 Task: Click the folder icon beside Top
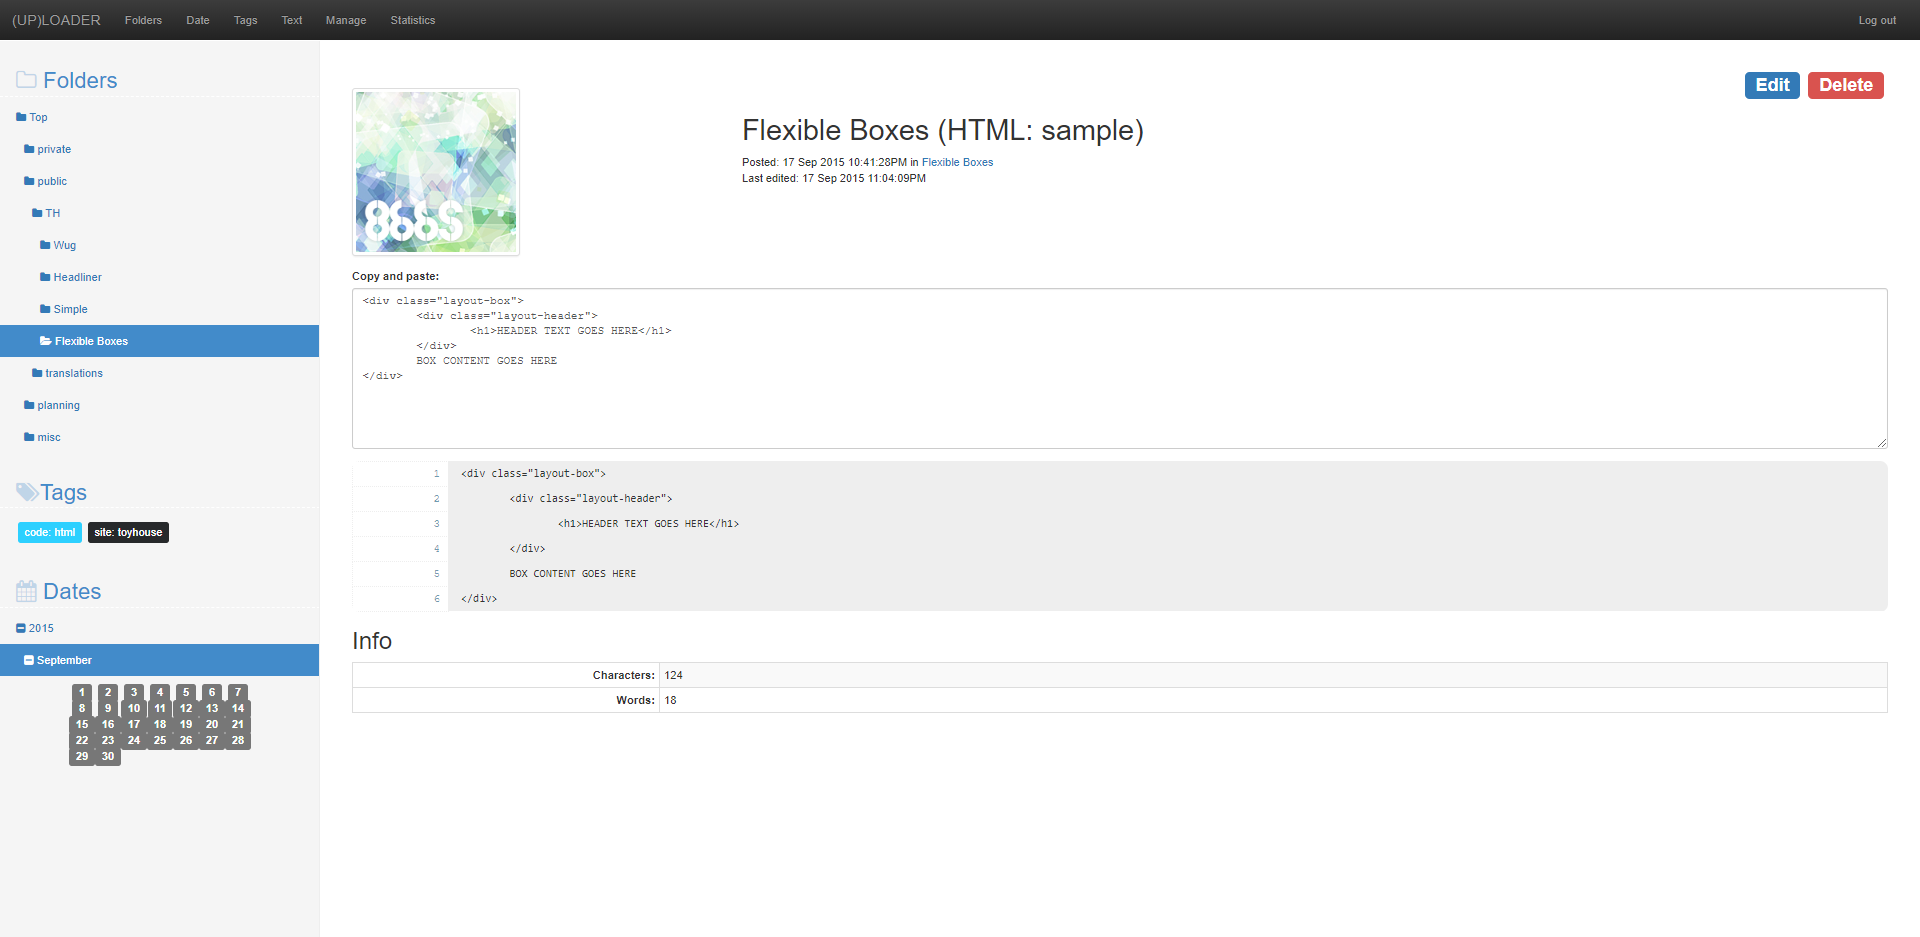[x=21, y=117]
